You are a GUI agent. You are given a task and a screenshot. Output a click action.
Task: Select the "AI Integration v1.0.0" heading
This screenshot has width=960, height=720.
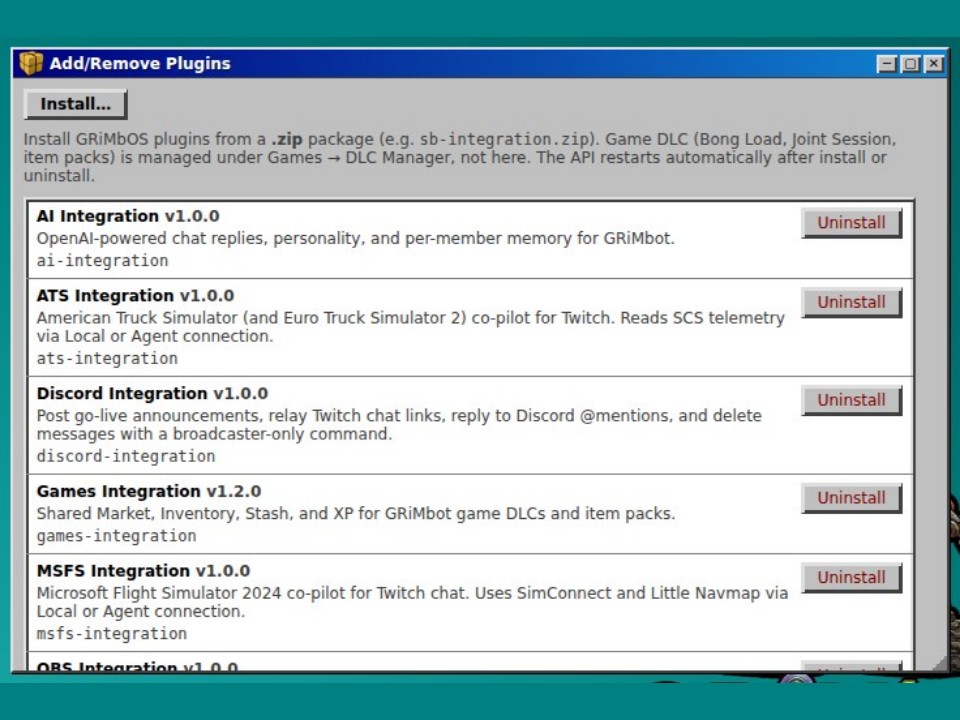click(x=128, y=216)
